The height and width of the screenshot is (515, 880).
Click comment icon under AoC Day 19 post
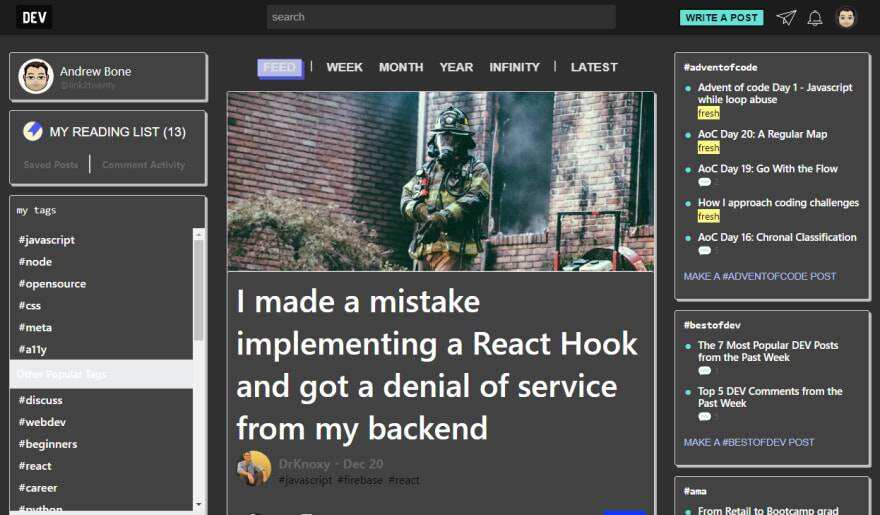(704, 182)
